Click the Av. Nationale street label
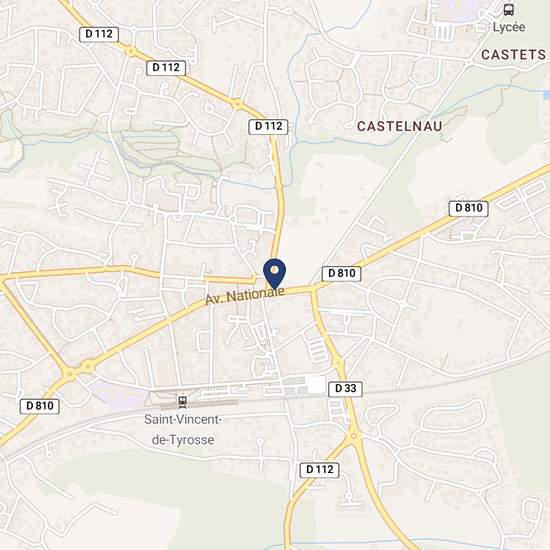This screenshot has height=550, width=550. pos(245,296)
